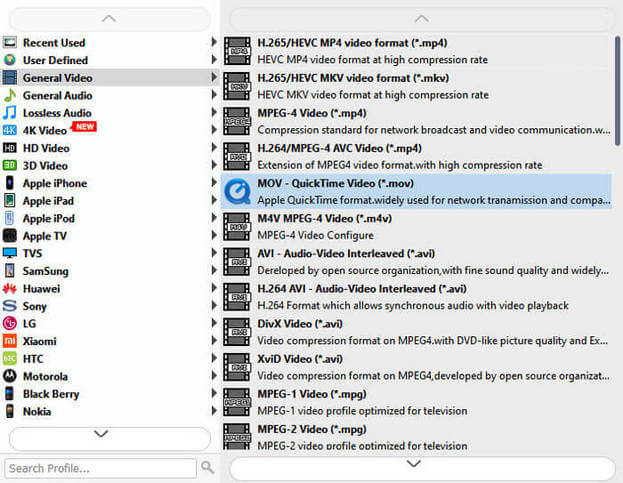The height and width of the screenshot is (483, 623).
Task: Open the Apple iPad category
Action: 110,201
